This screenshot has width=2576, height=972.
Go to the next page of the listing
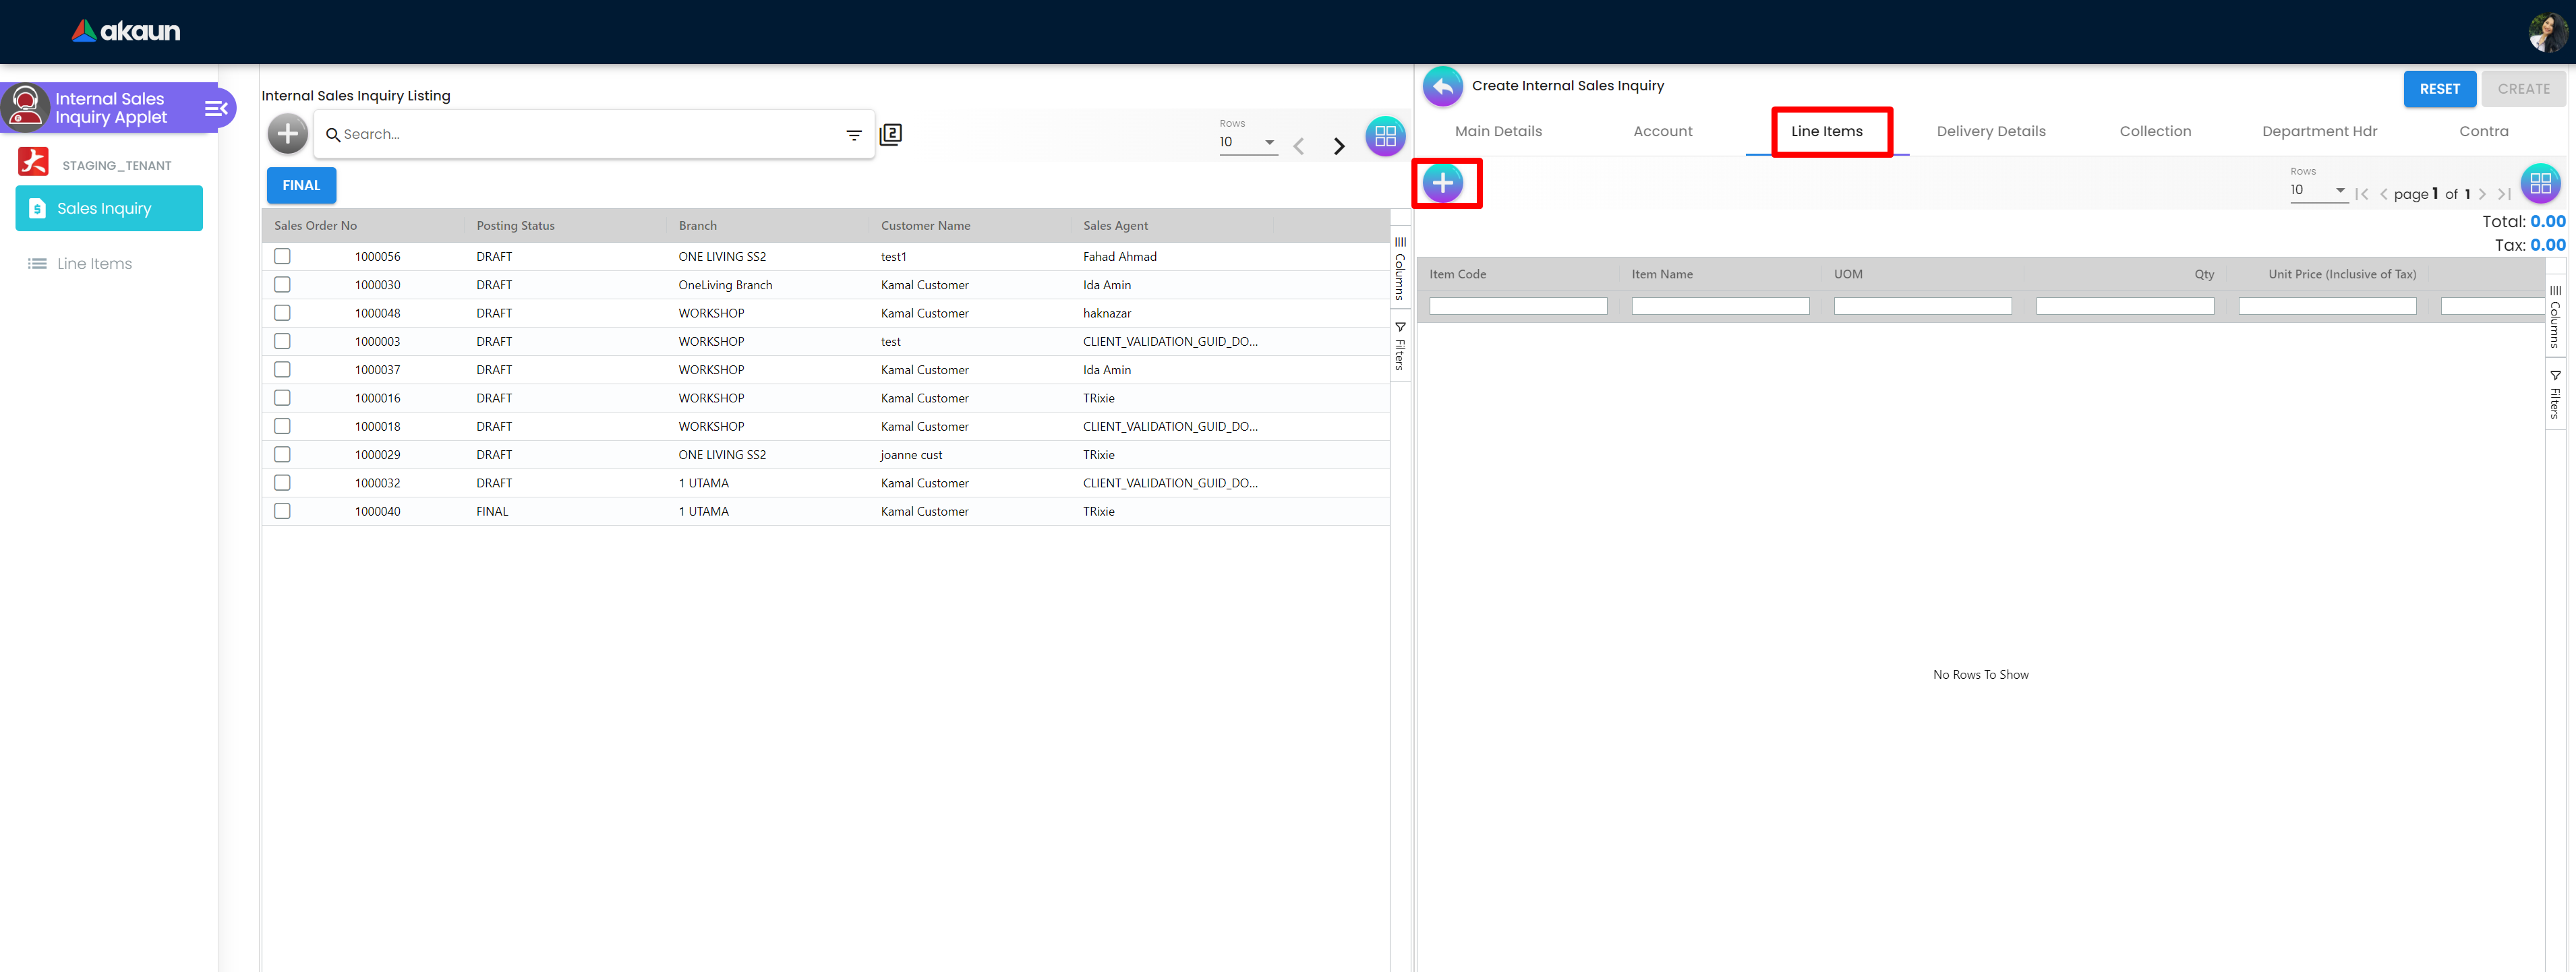(x=1339, y=147)
